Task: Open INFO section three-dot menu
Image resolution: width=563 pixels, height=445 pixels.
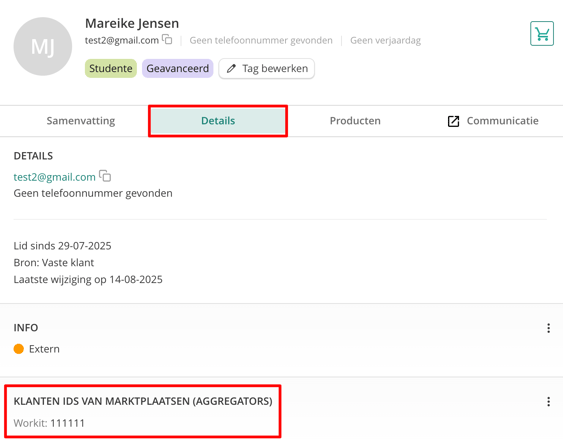Action: [x=548, y=328]
